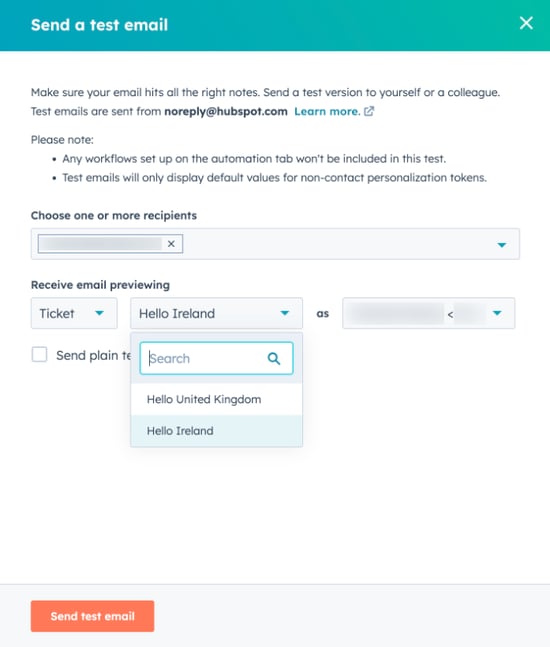Open the Learn more link
550x647 pixels.
click(x=327, y=111)
